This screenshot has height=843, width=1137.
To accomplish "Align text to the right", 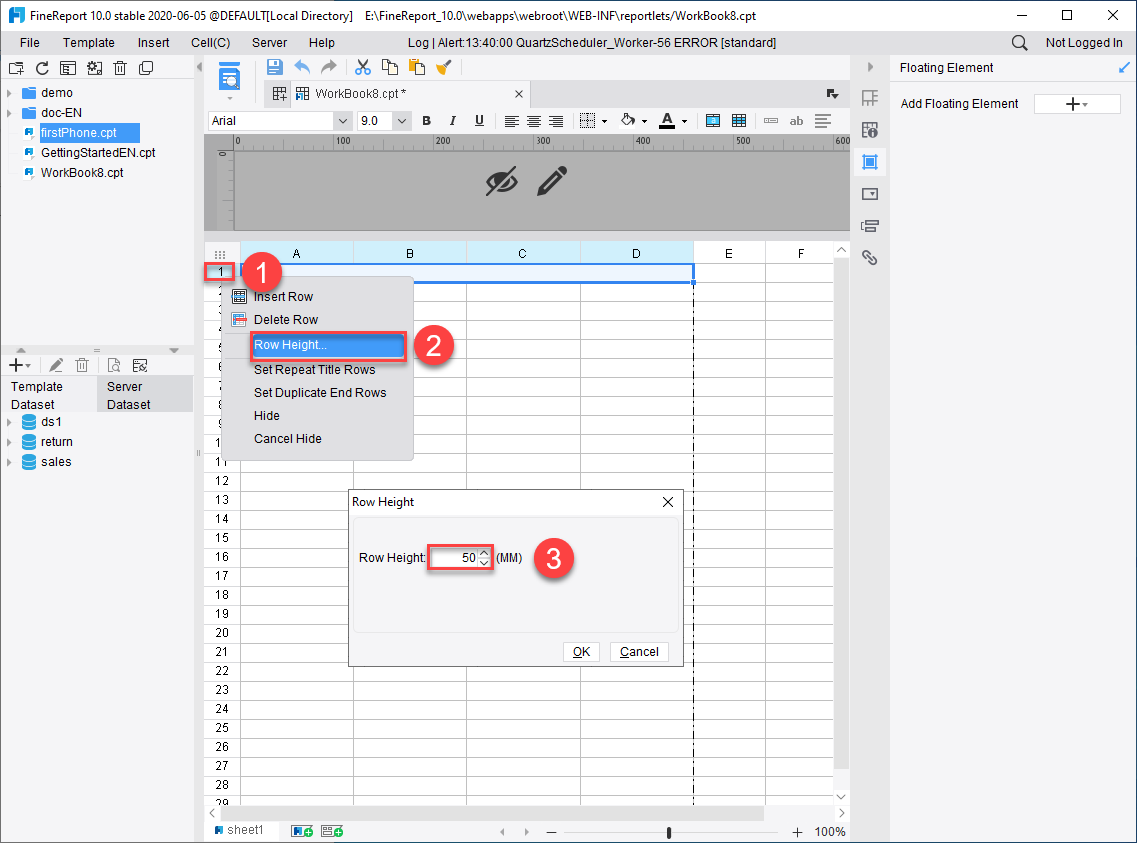I will tap(556, 121).
